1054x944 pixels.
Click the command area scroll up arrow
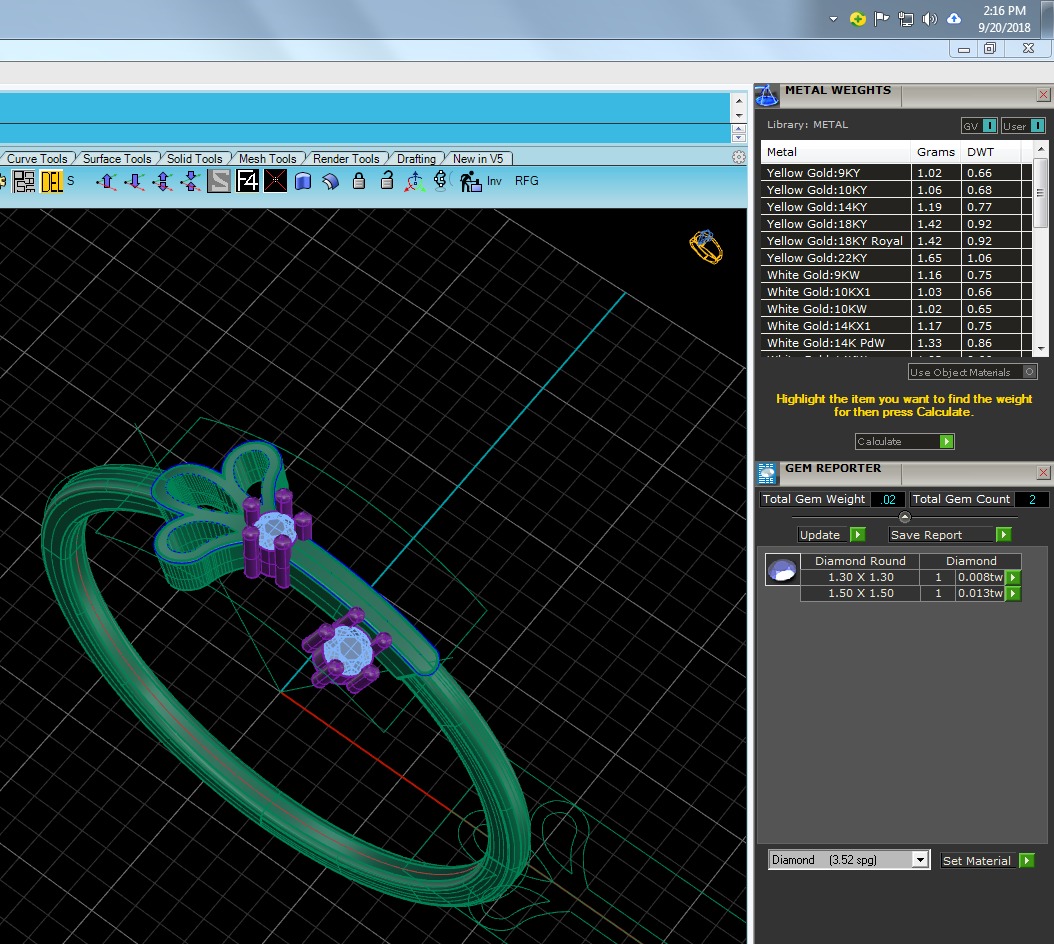(739, 101)
